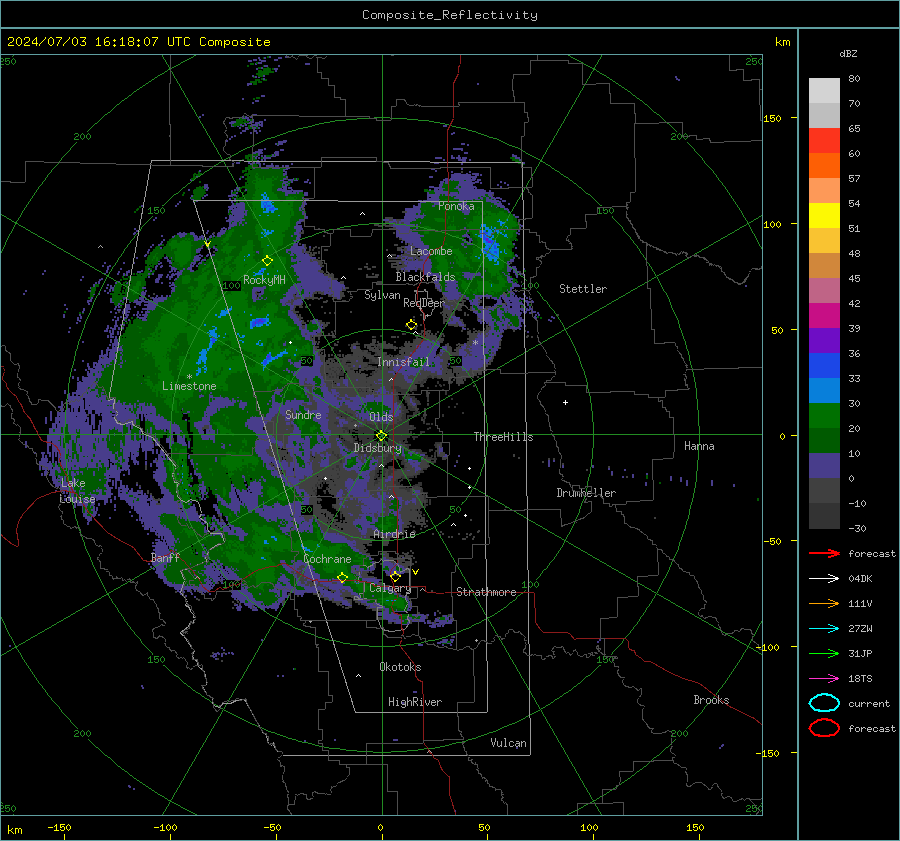Click the HighRiver label
Screen dimensions: 900x841
tap(415, 702)
